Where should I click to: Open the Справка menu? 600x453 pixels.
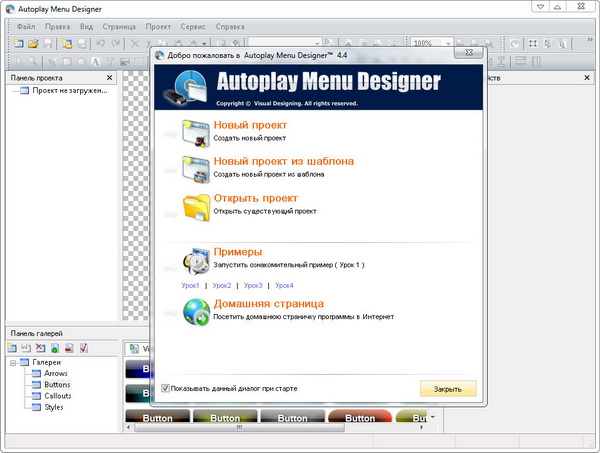(x=230, y=26)
